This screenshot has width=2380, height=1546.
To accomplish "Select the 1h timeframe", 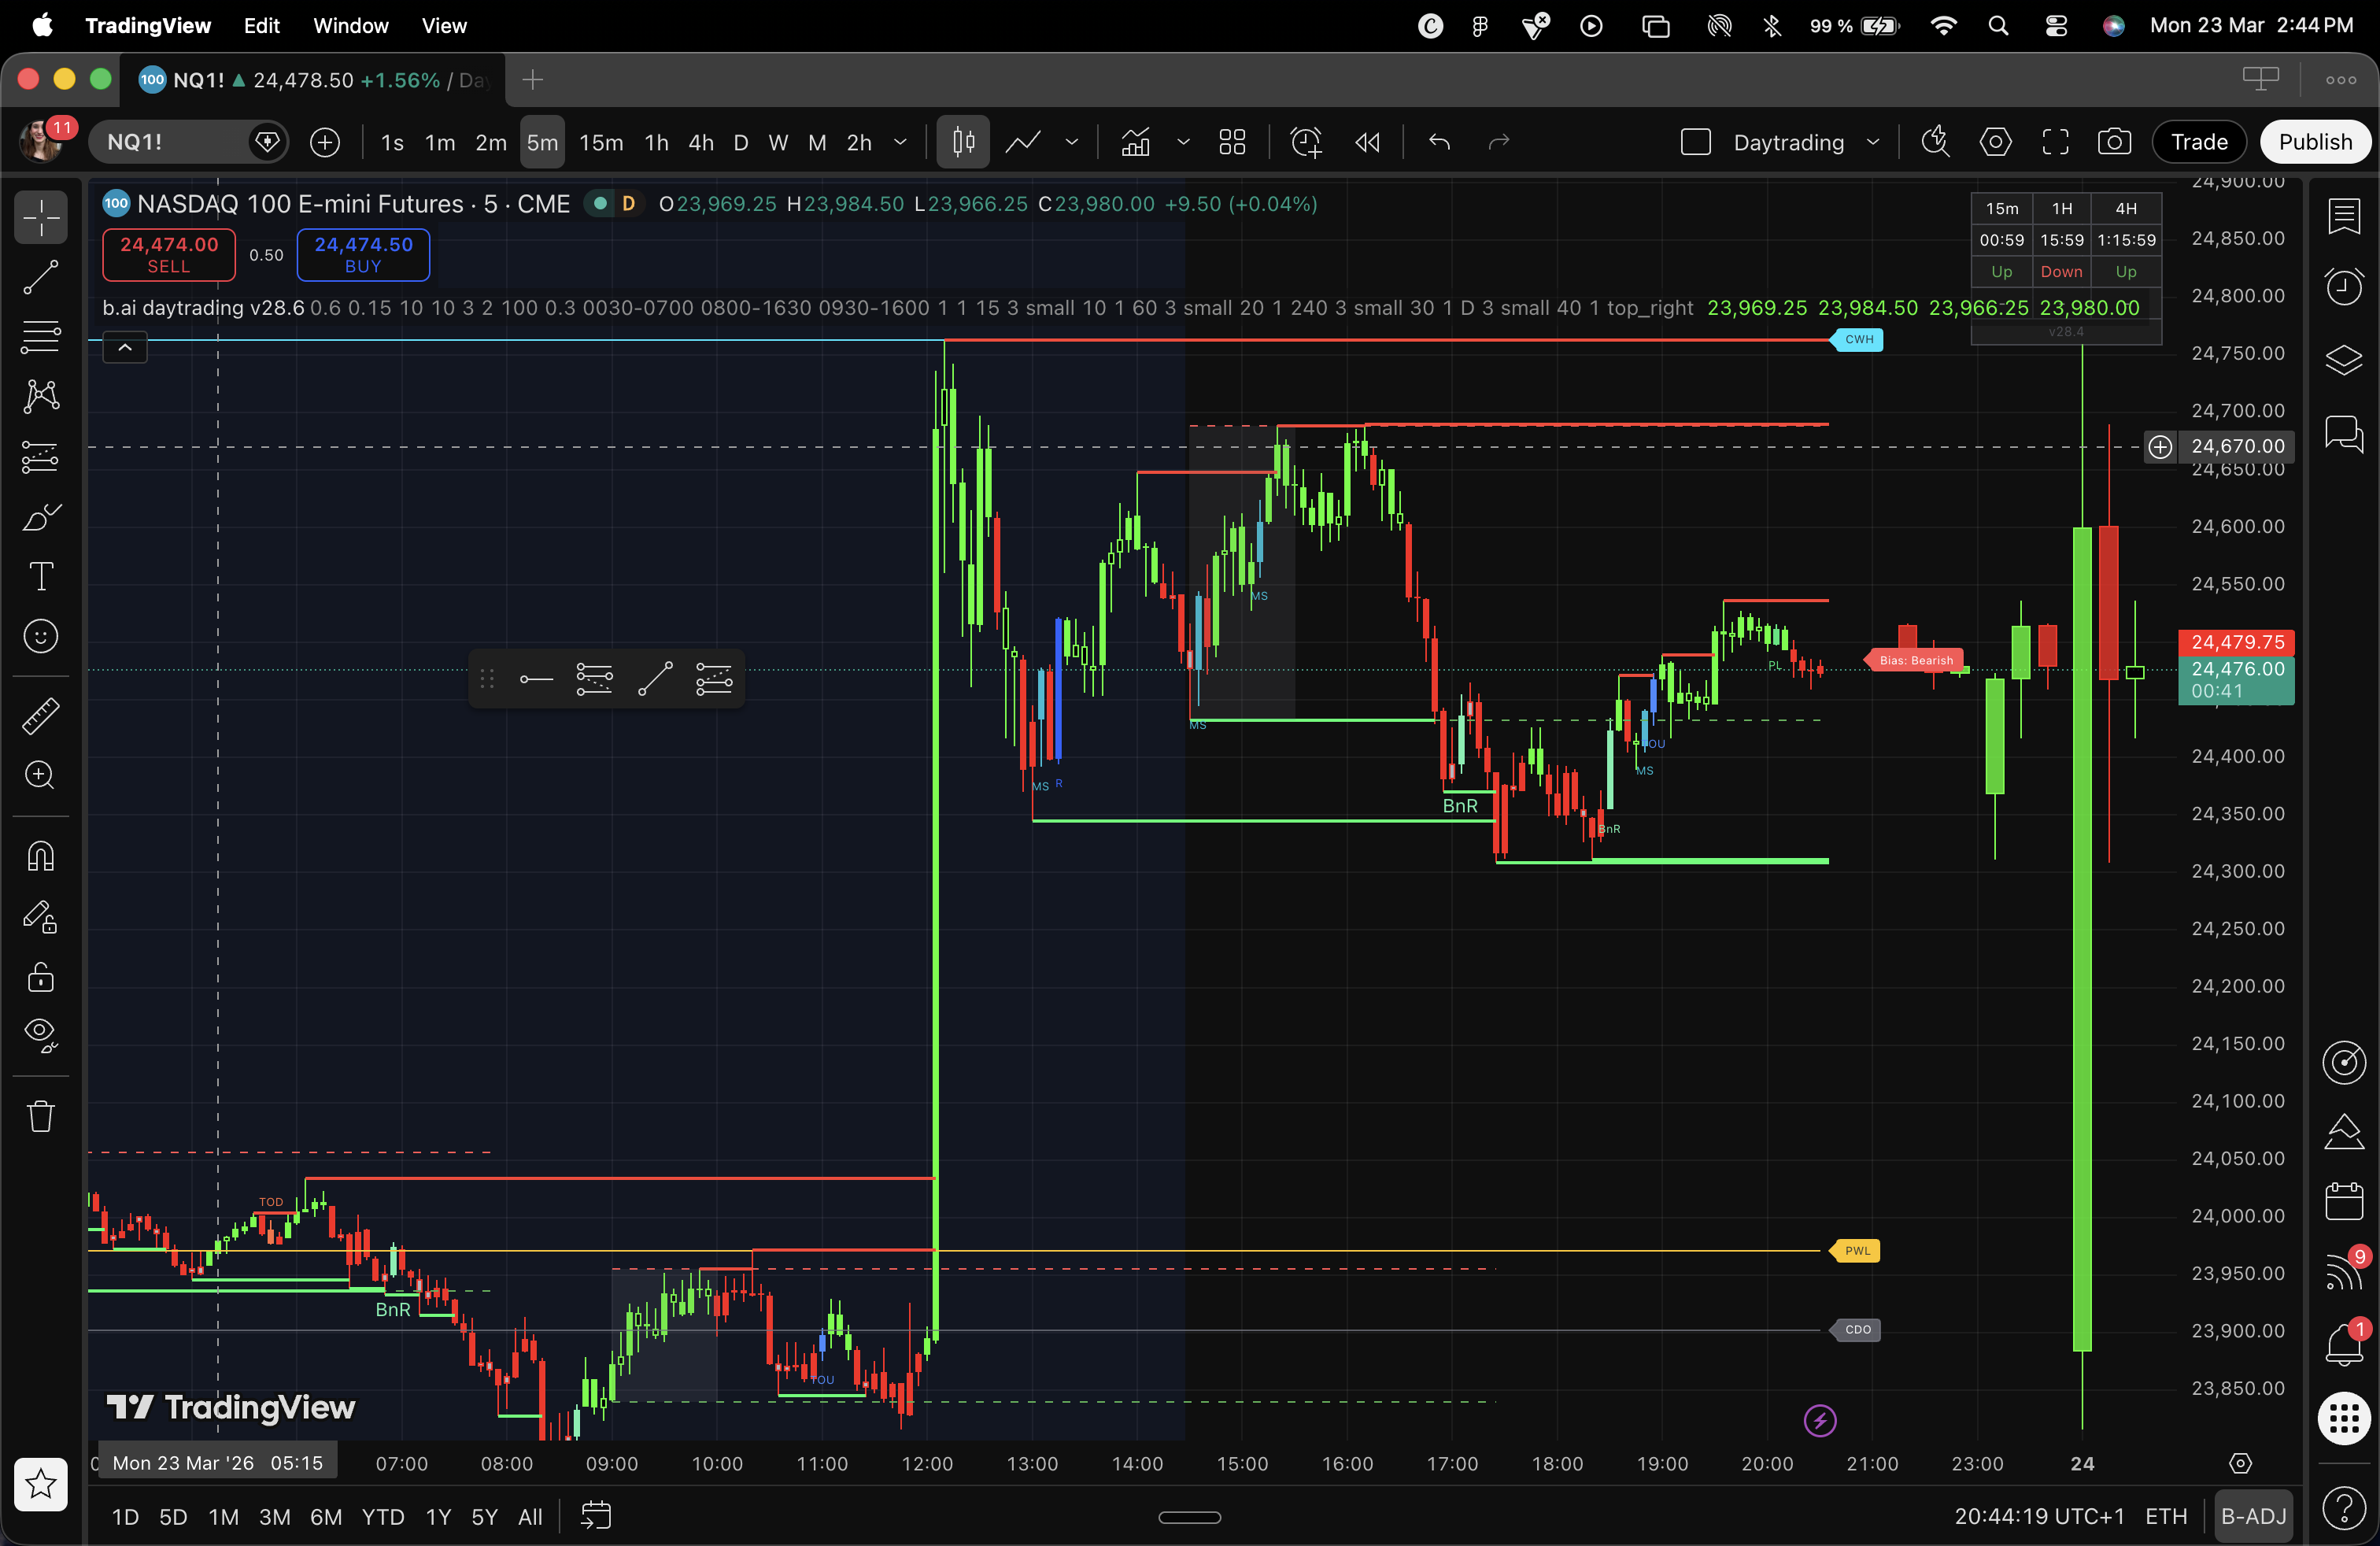I will [x=656, y=142].
